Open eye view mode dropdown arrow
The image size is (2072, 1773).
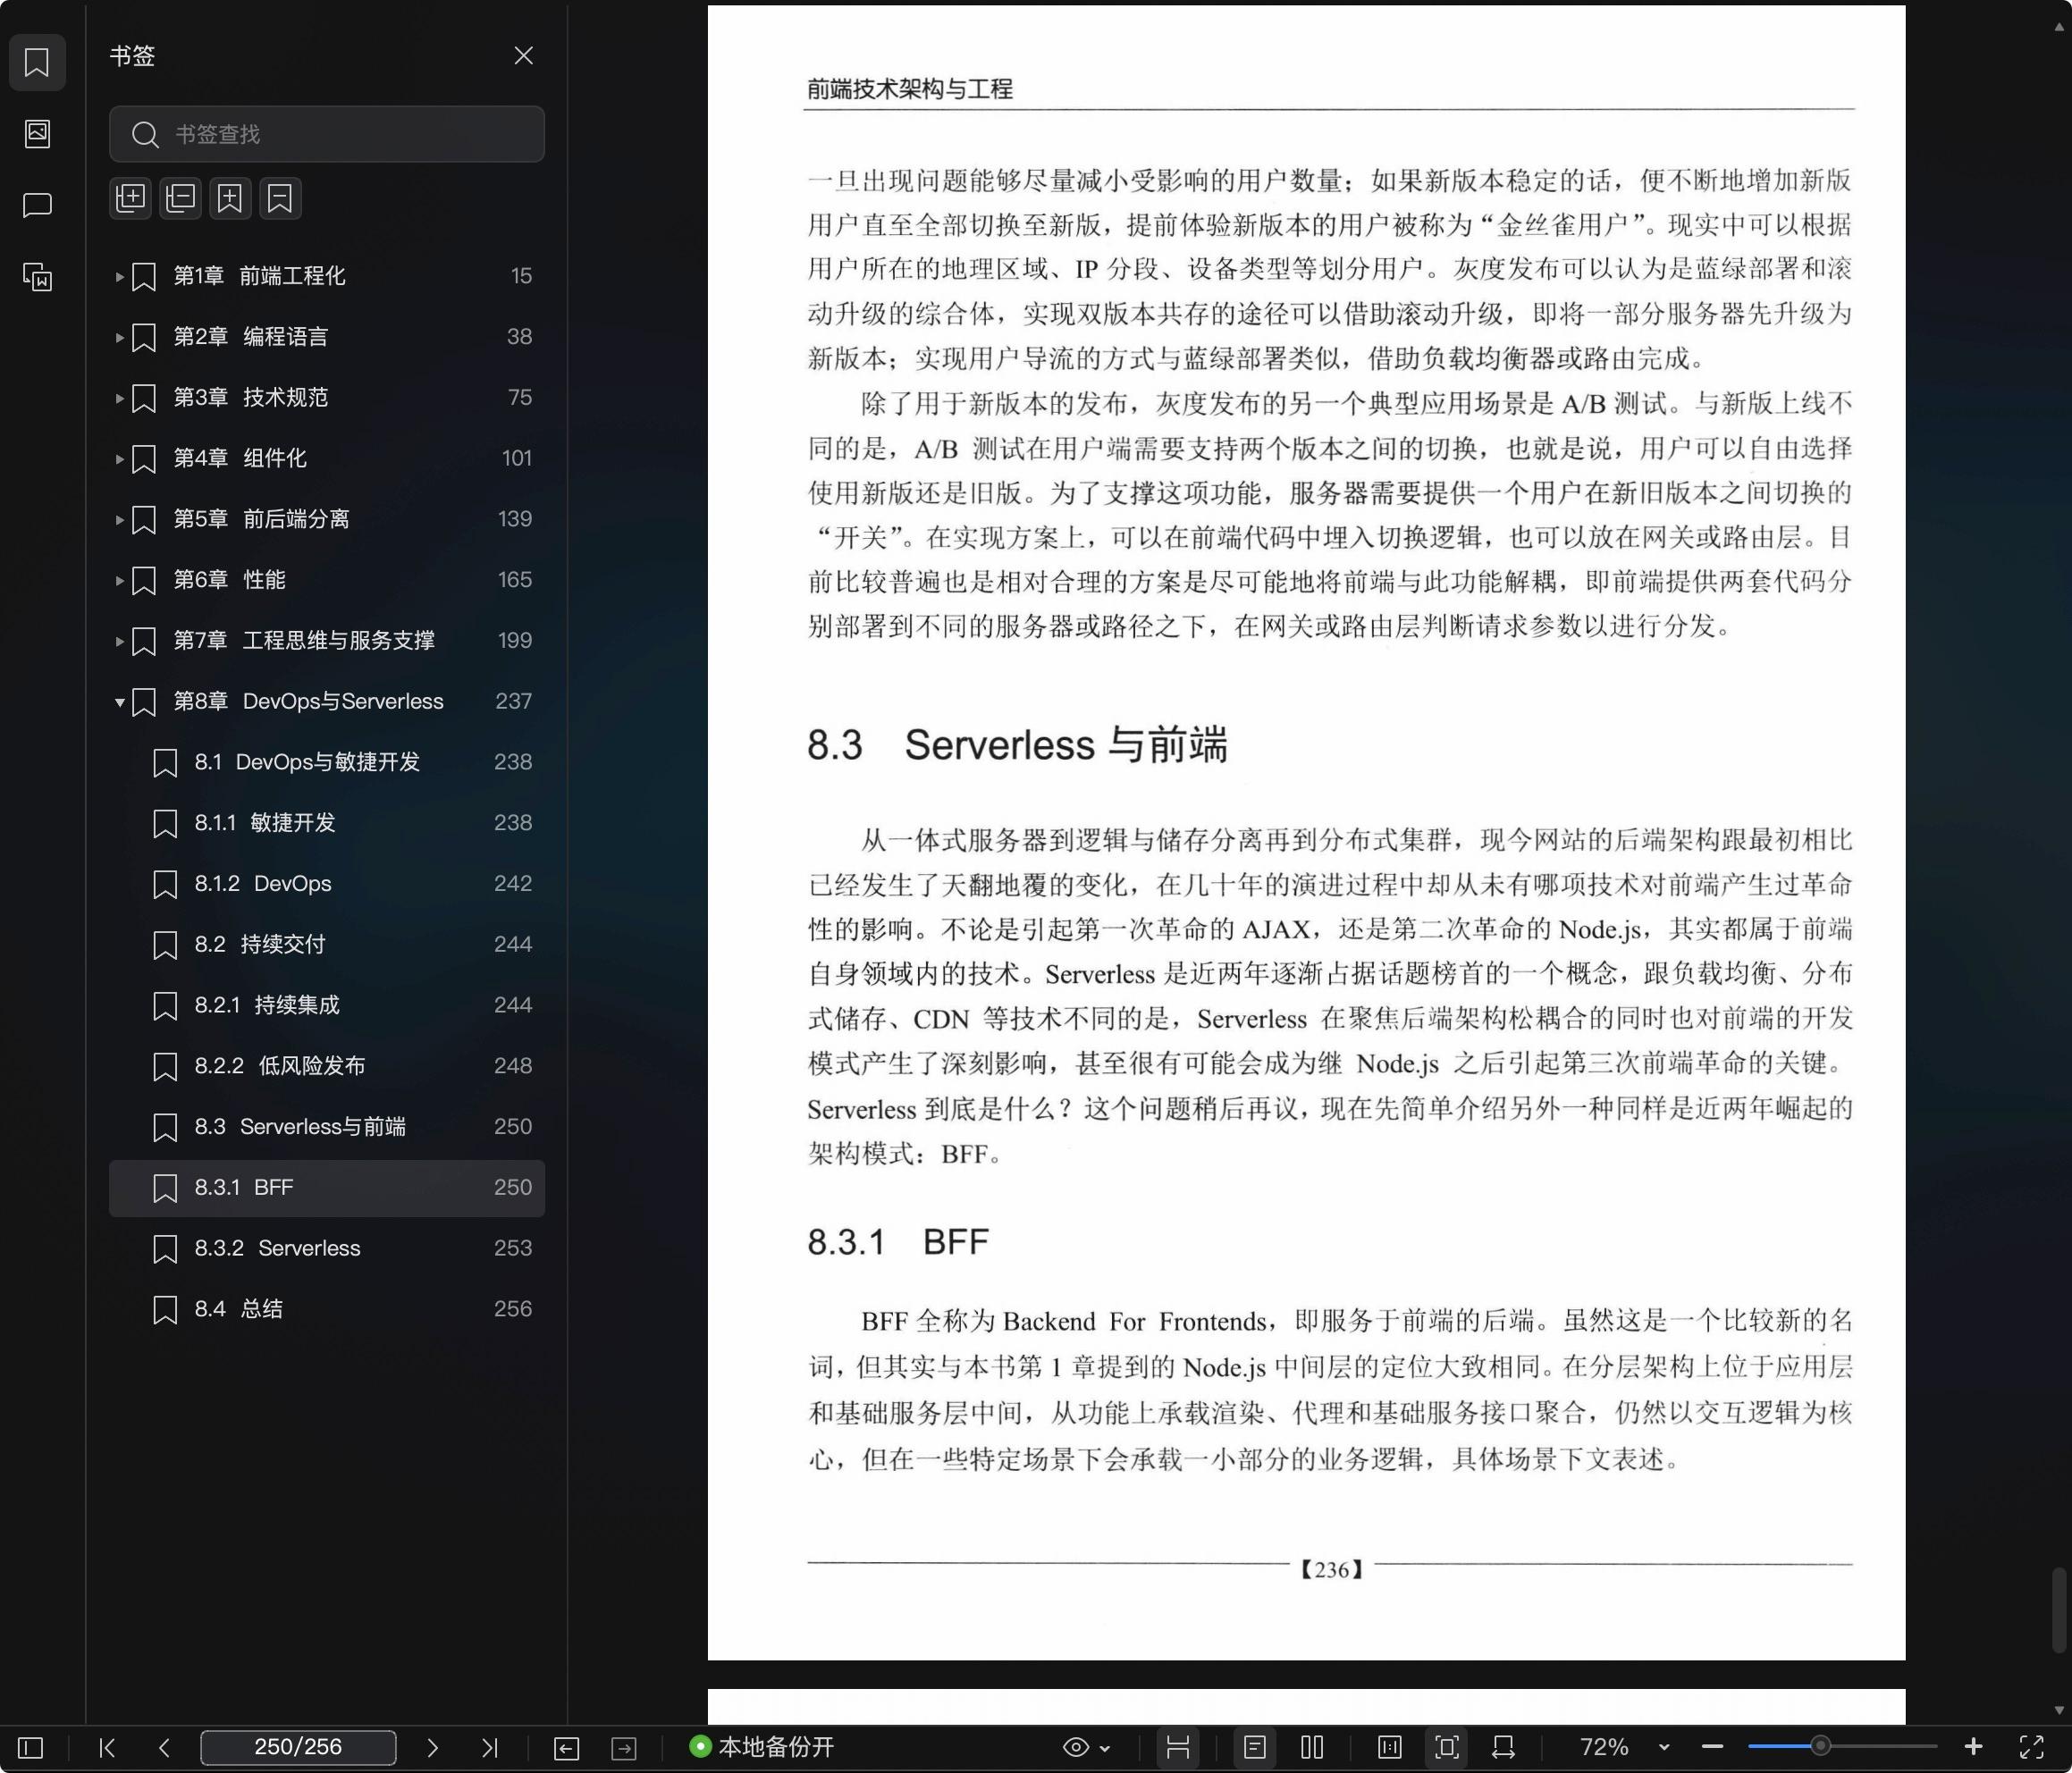(x=1105, y=1748)
